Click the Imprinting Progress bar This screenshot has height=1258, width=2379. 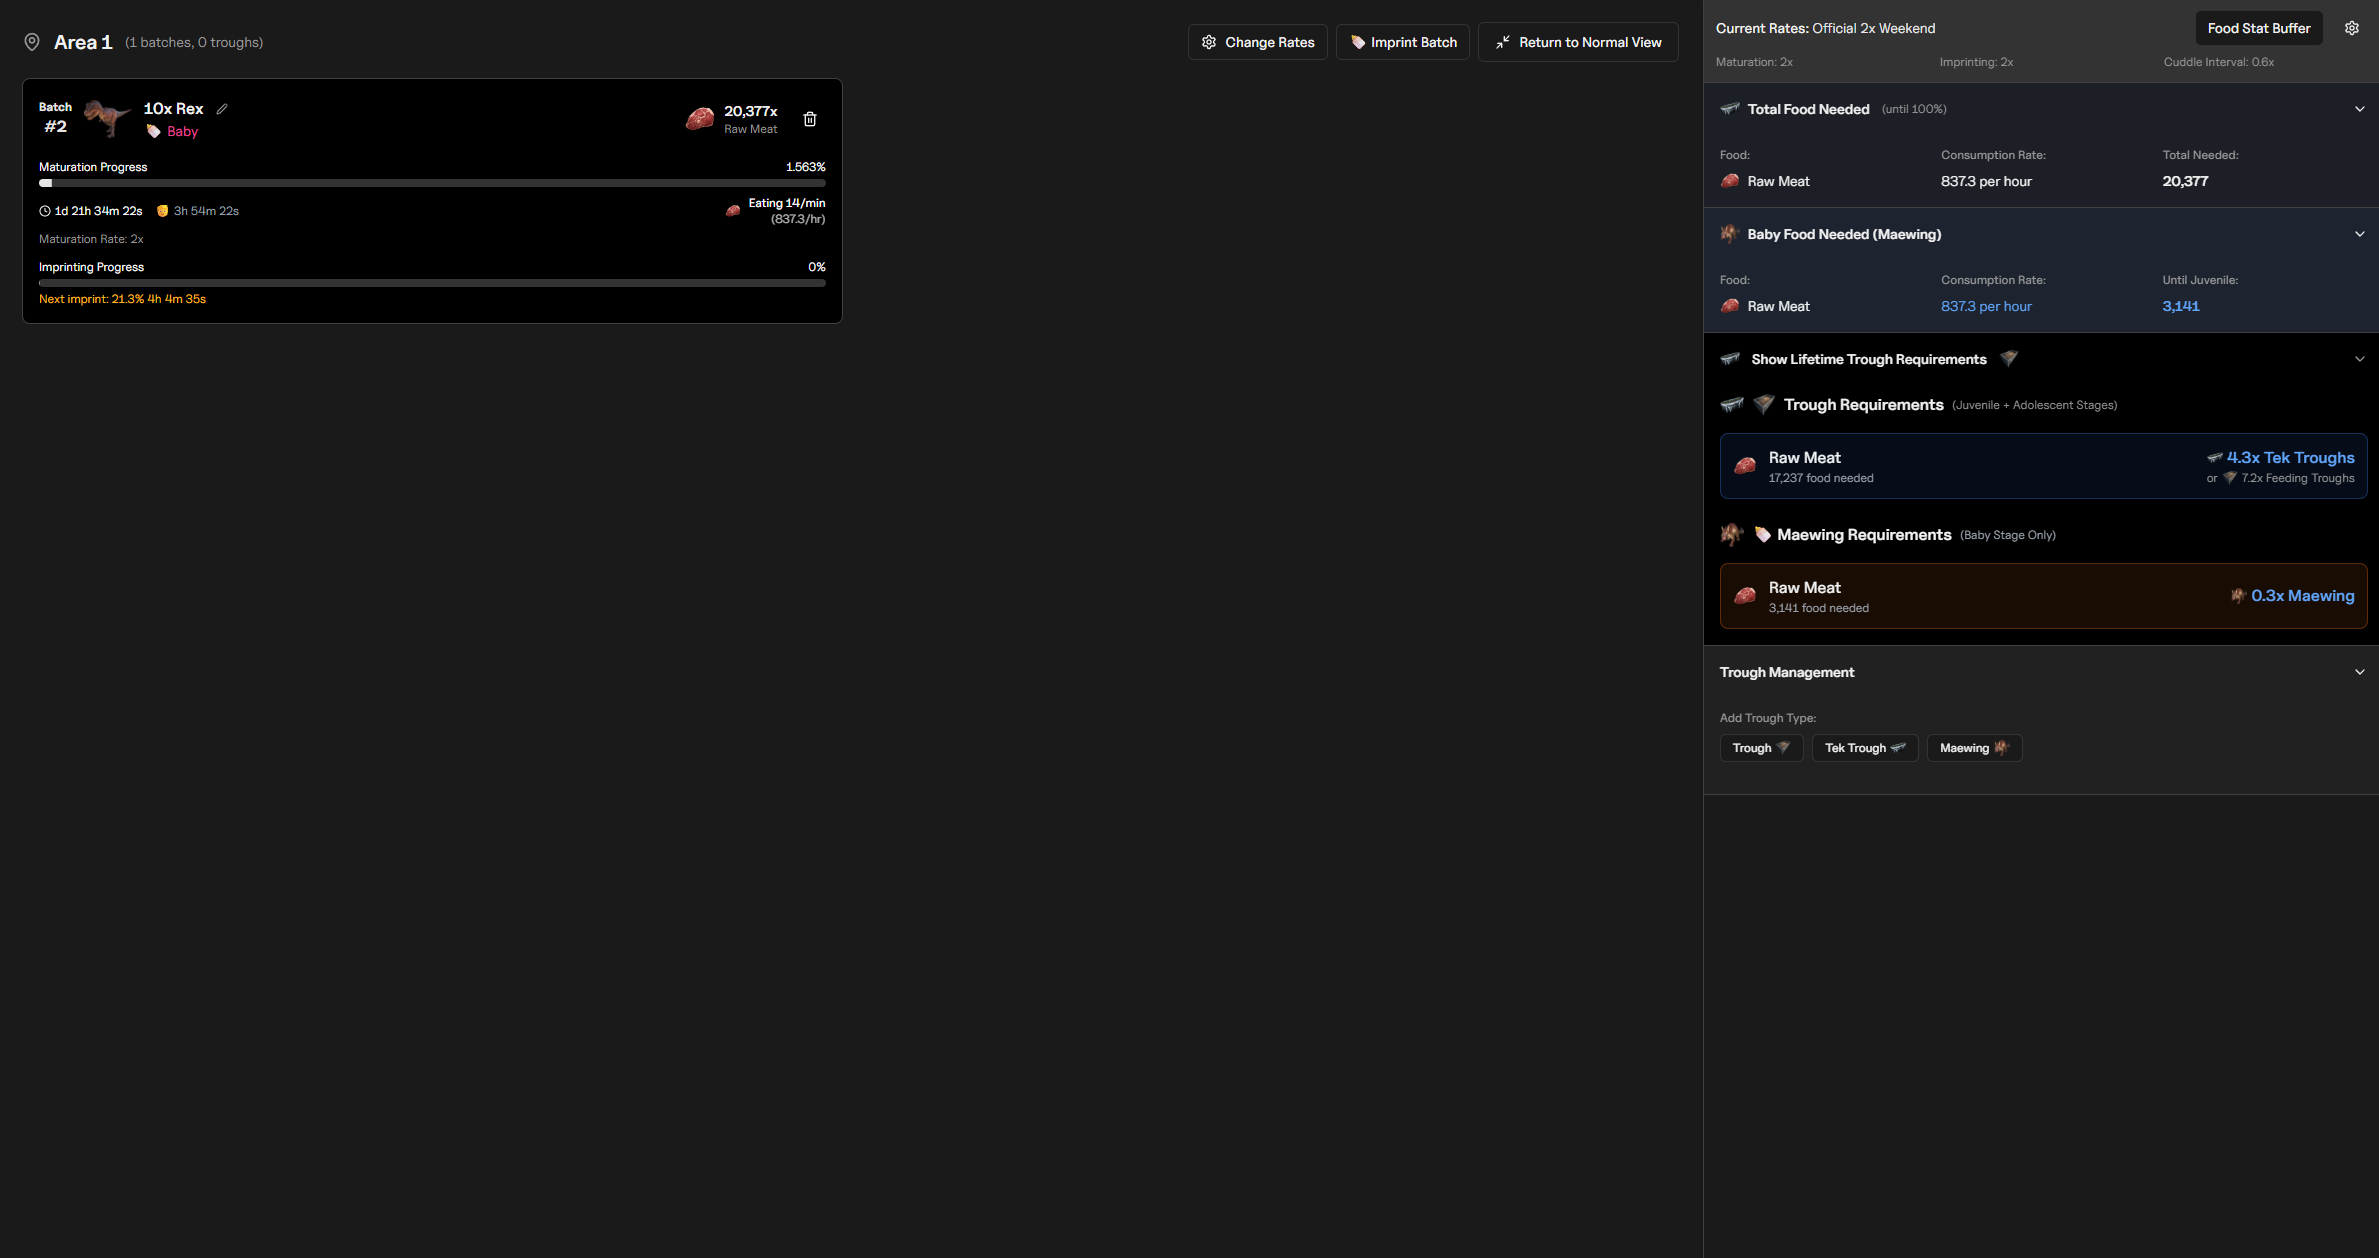[432, 283]
